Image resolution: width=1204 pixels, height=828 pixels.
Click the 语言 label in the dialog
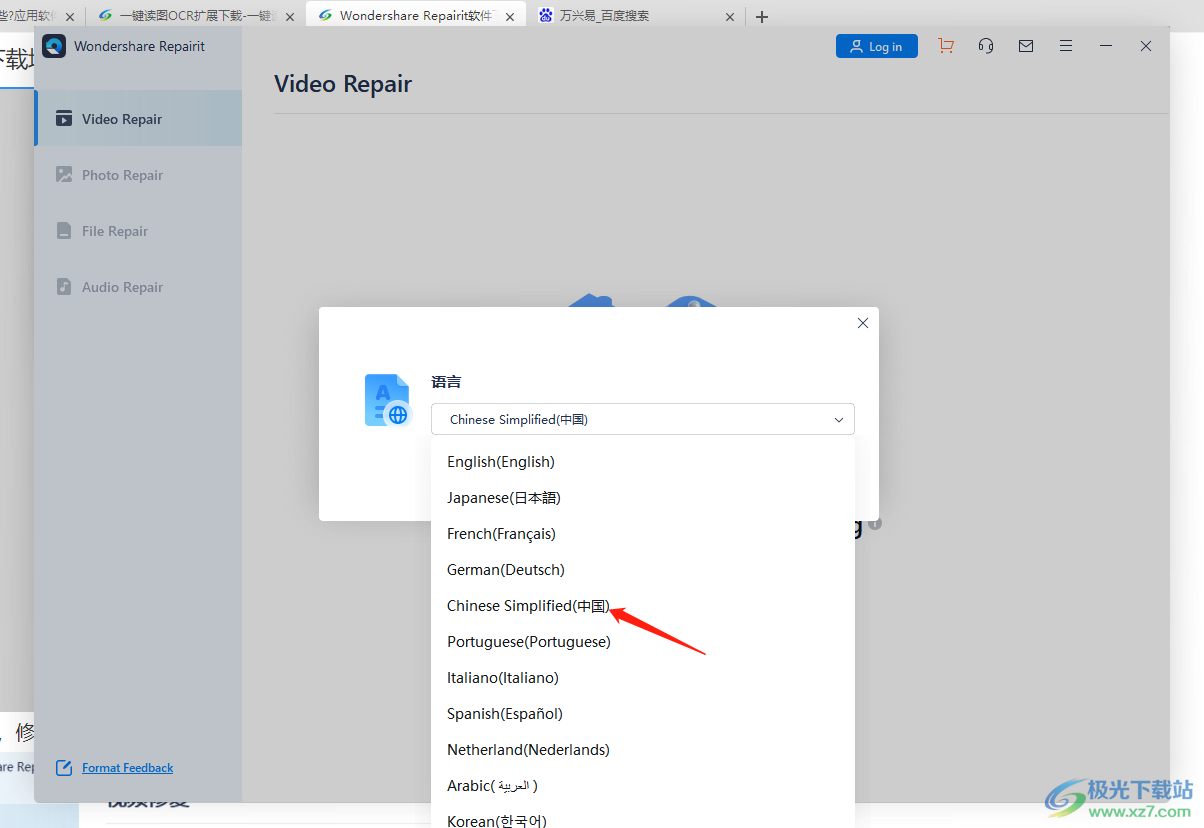pos(446,382)
